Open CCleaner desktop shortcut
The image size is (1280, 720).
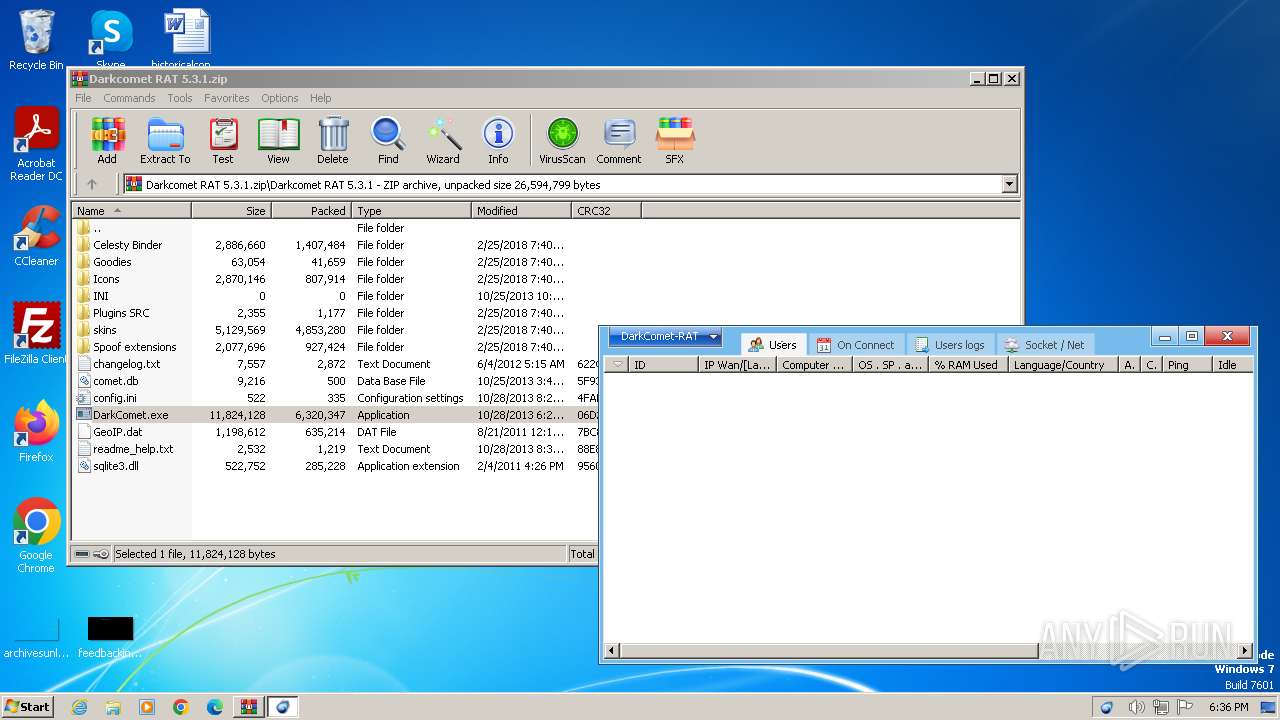click(x=36, y=236)
